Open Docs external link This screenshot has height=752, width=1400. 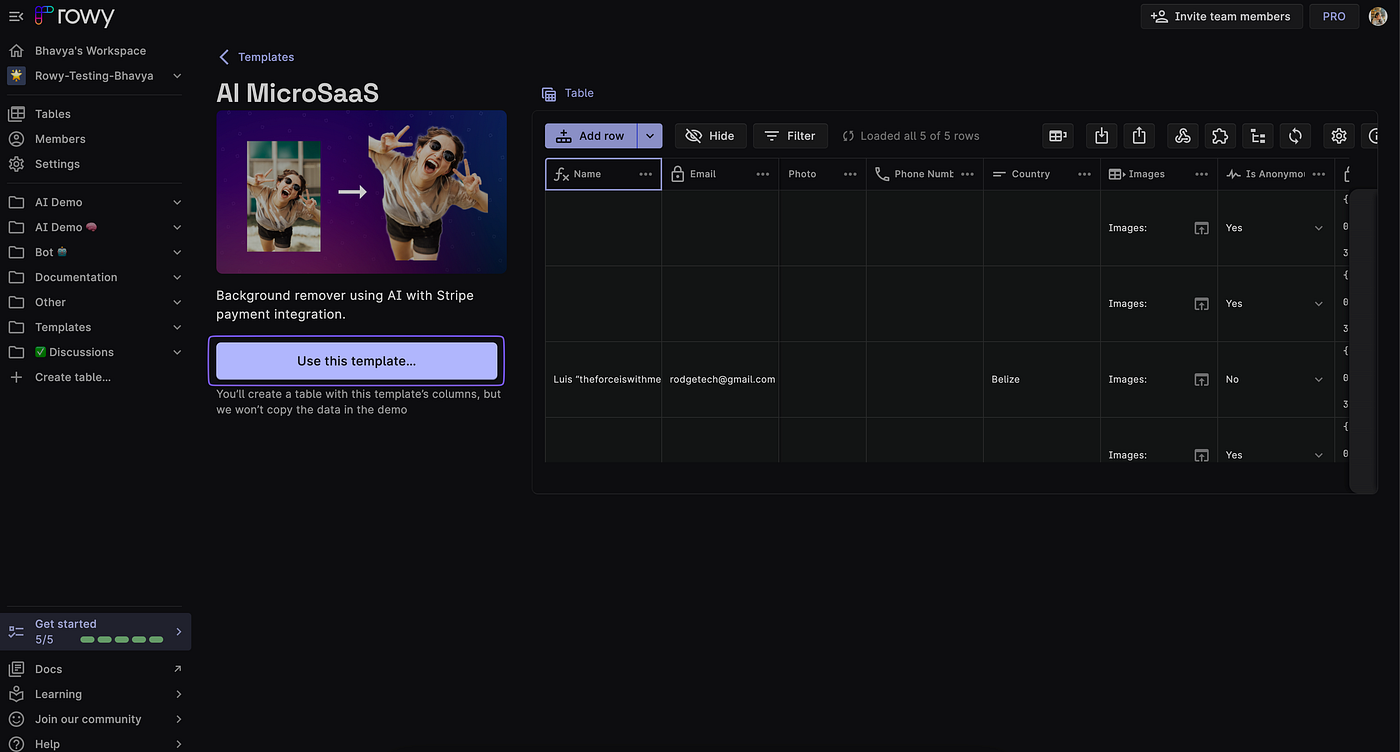coord(95,669)
